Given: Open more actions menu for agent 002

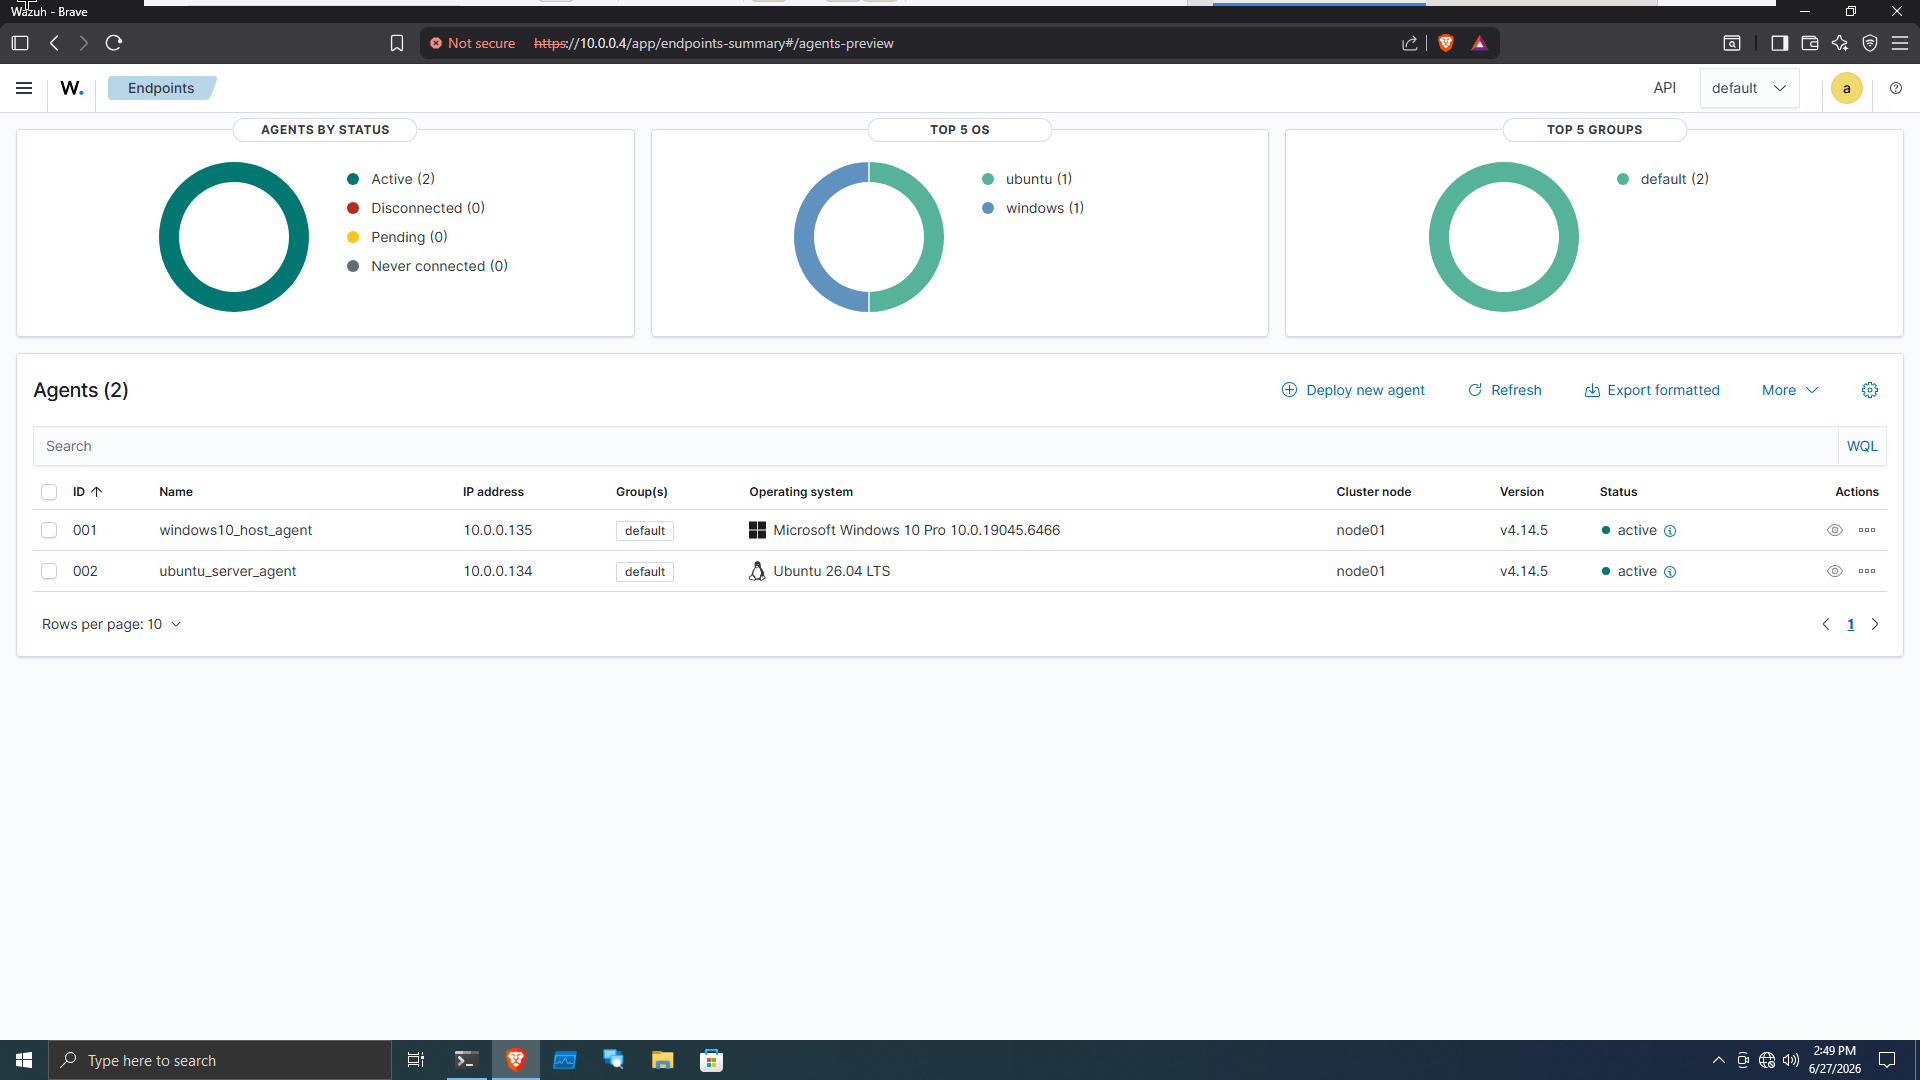Looking at the screenshot, I should (x=1867, y=571).
